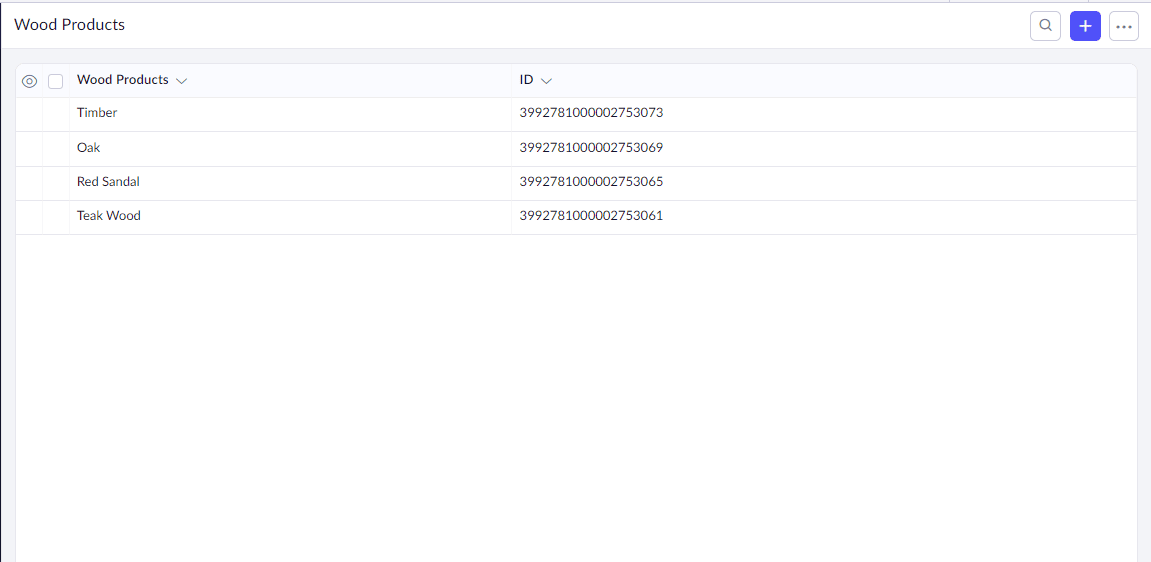Click the ID ending in 2753069
The width and height of the screenshot is (1151, 562).
tap(591, 148)
